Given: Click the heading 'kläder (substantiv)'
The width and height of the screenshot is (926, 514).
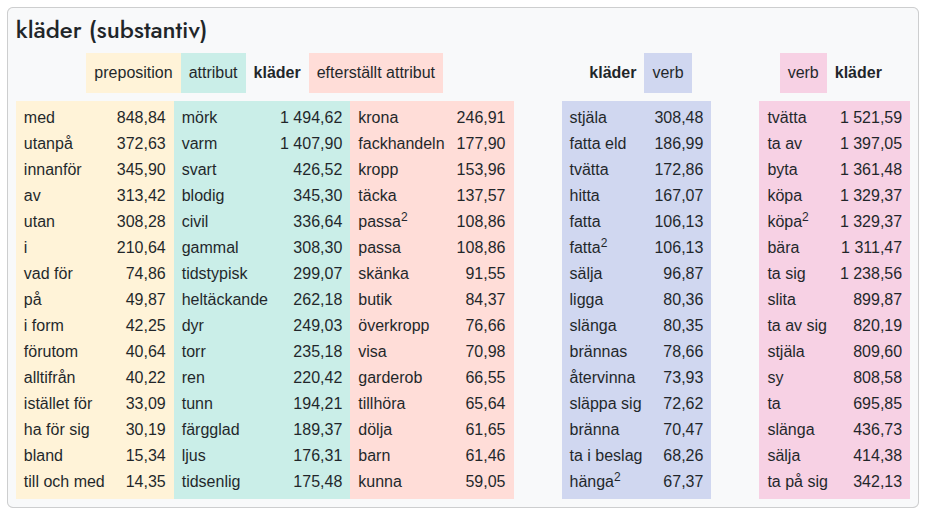Looking at the screenshot, I should (112, 31).
